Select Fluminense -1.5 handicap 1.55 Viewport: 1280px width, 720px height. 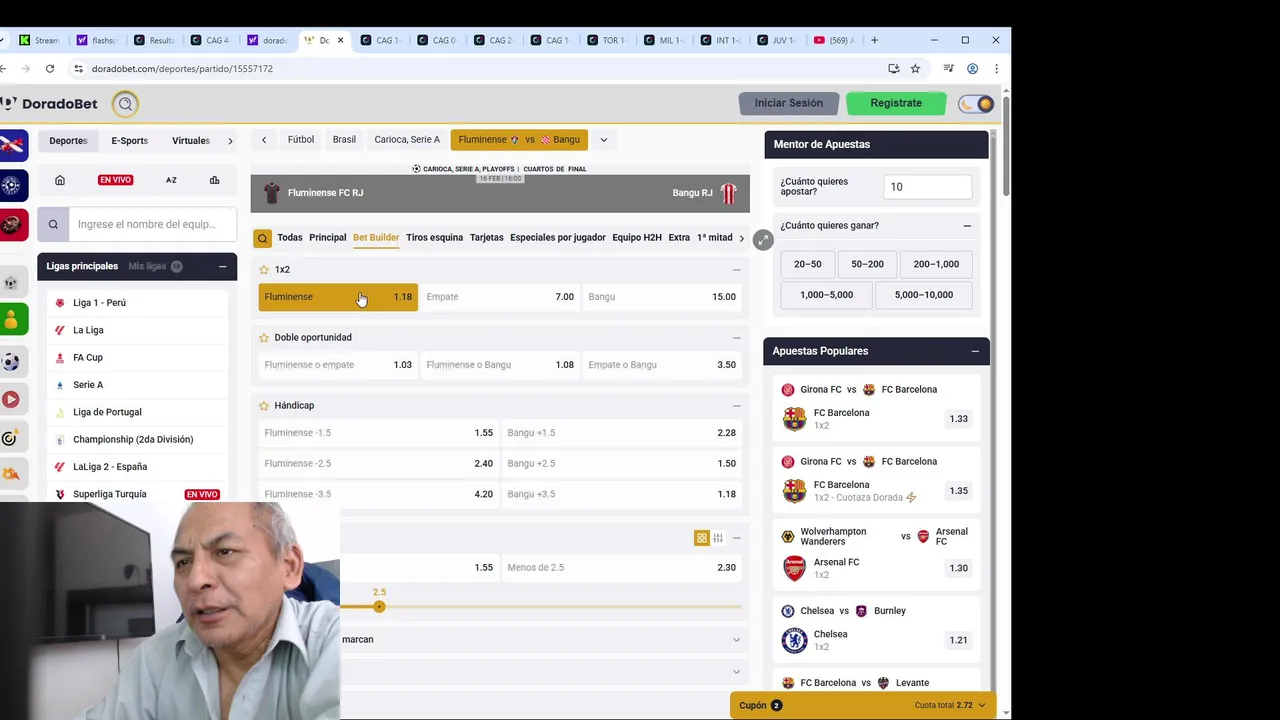click(x=379, y=433)
